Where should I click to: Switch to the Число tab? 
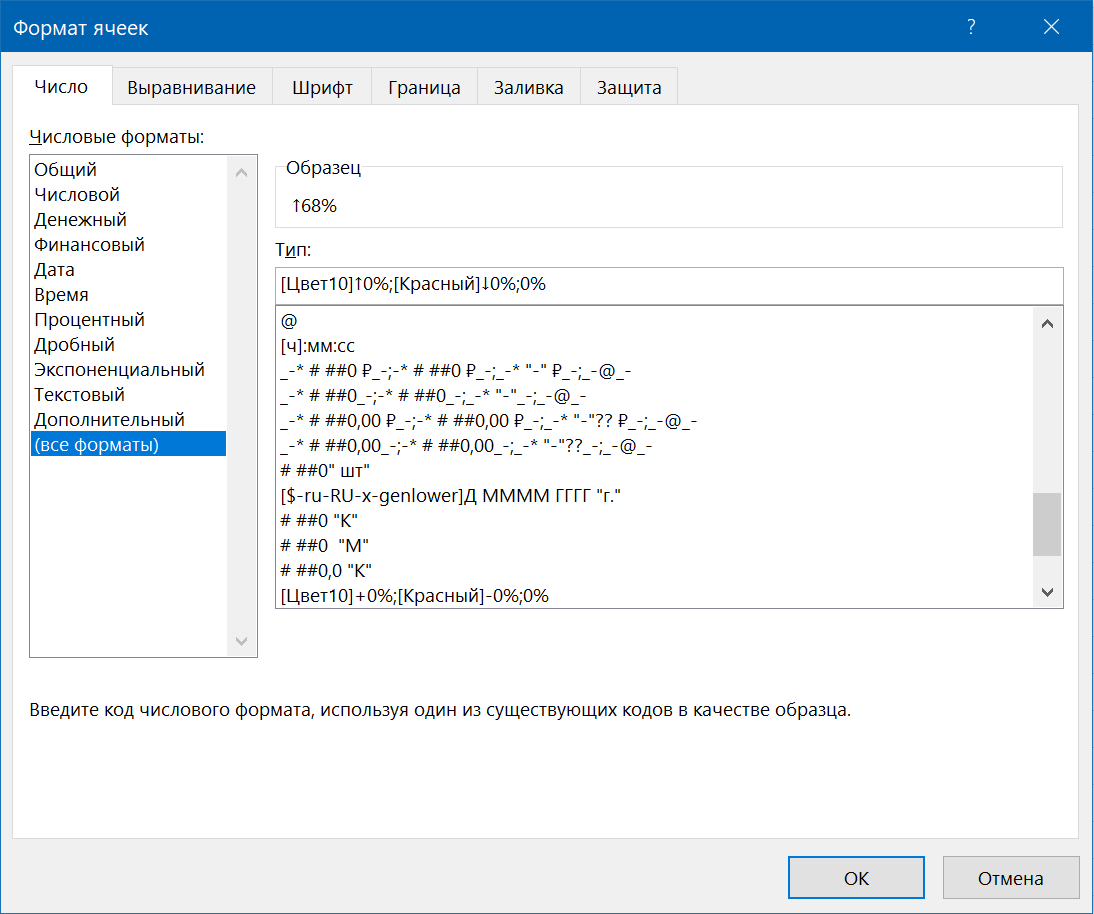[61, 87]
